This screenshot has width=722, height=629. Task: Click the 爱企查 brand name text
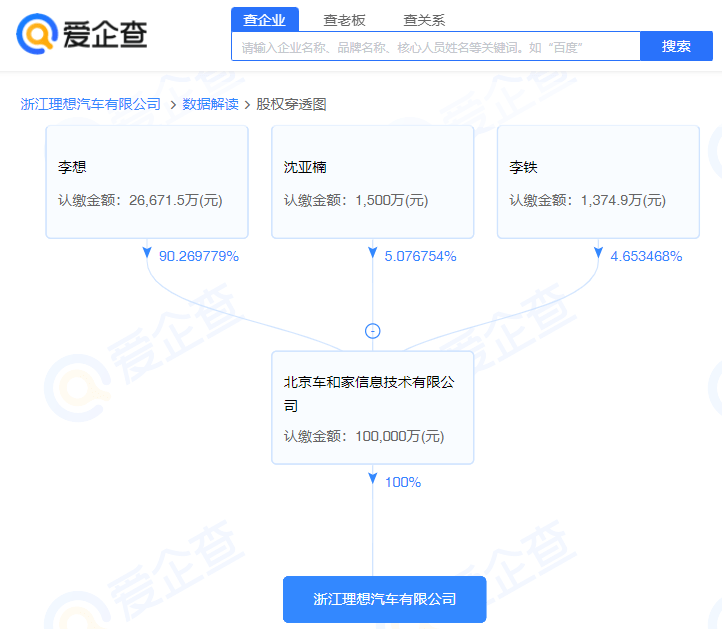point(105,35)
